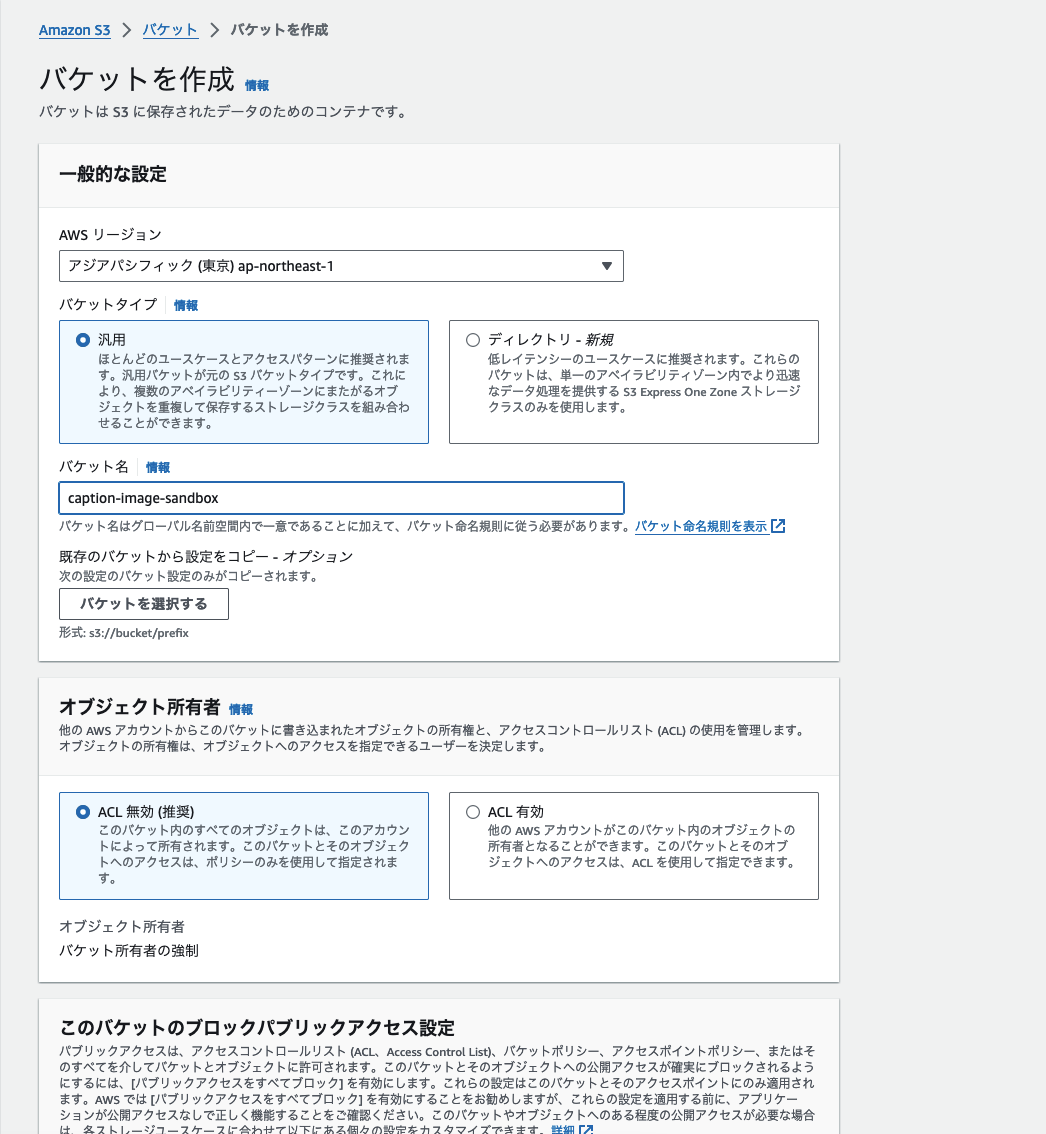The image size is (1046, 1134).
Task: Click バケットを作成 breadcrumb text
Action: point(279,30)
